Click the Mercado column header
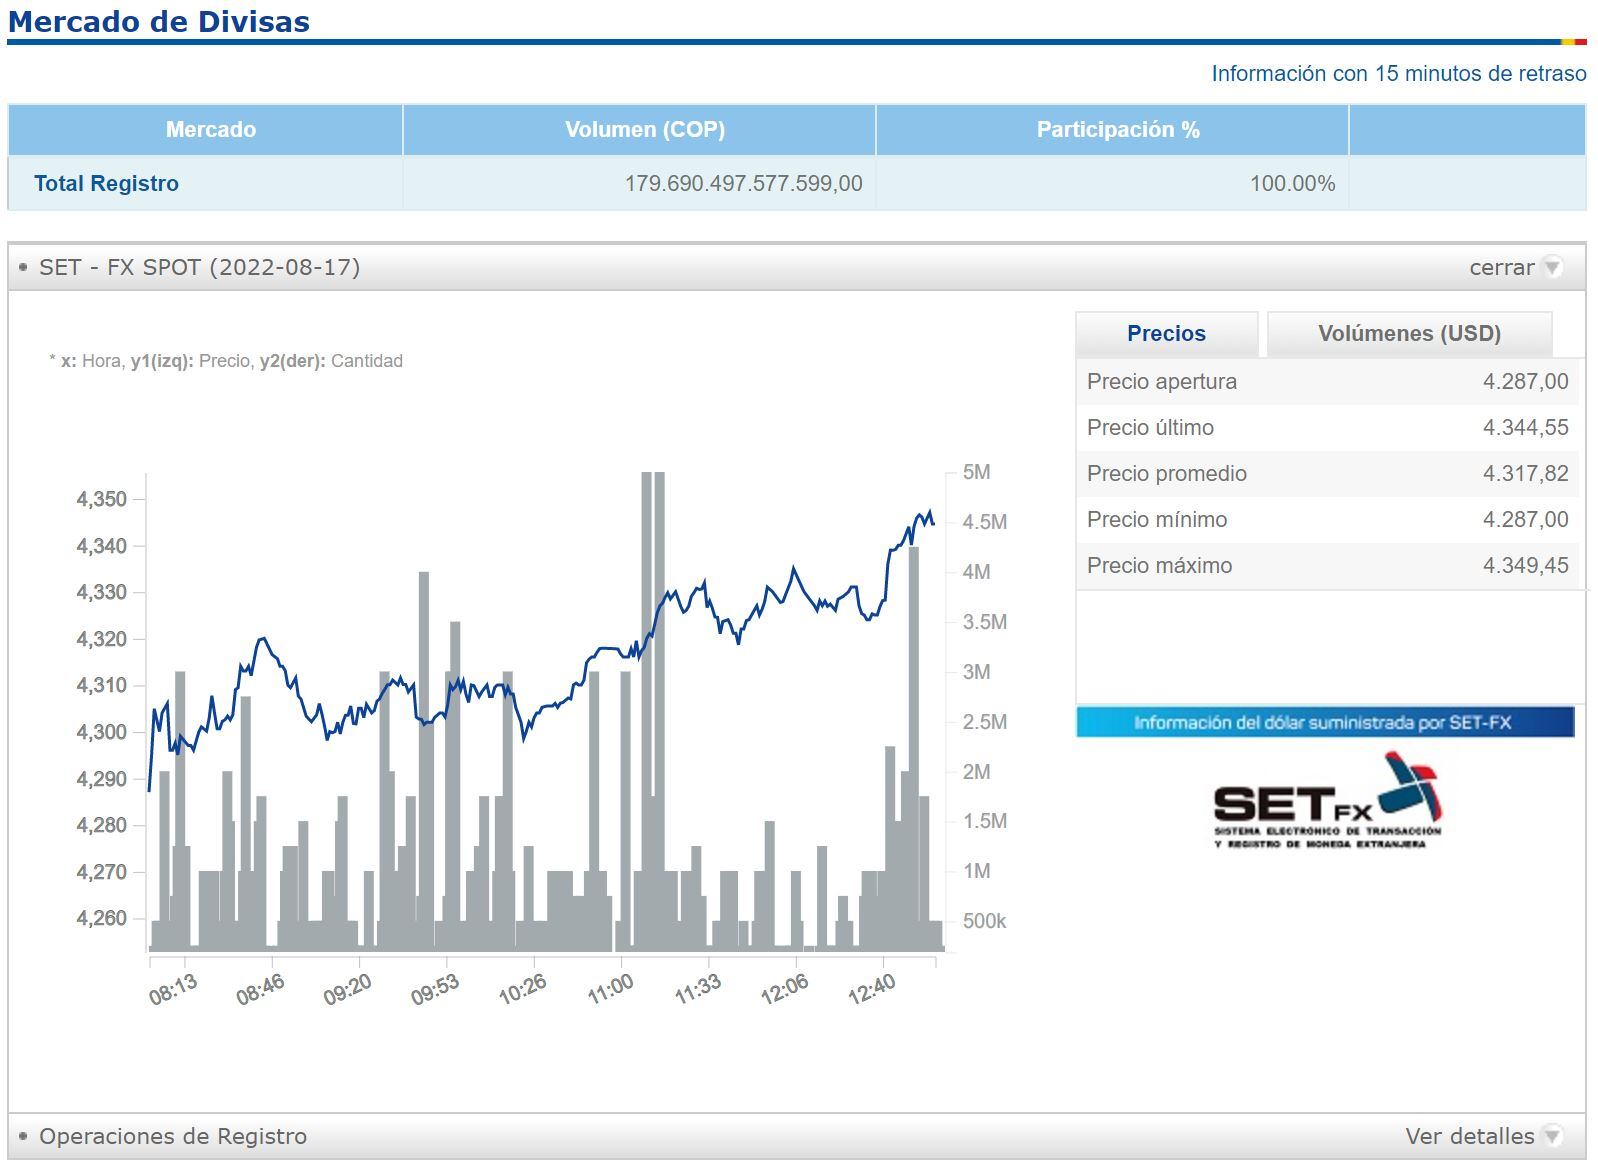Image resolution: width=1598 pixels, height=1172 pixels. [210, 130]
